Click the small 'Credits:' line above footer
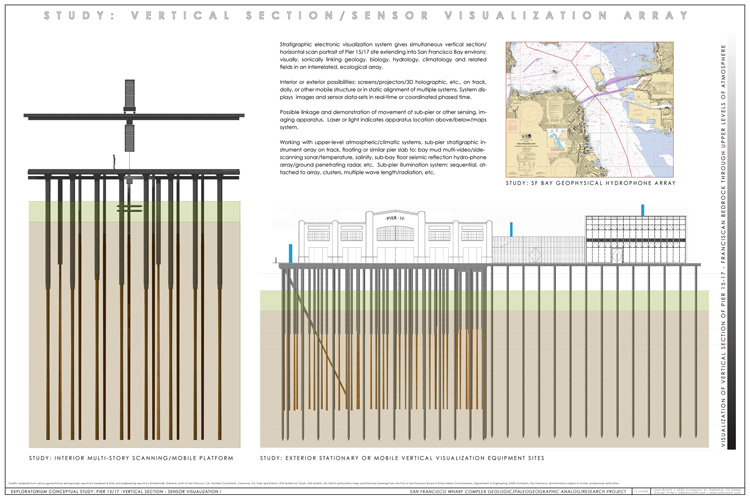This screenshot has height=500, width=750. 313,483
